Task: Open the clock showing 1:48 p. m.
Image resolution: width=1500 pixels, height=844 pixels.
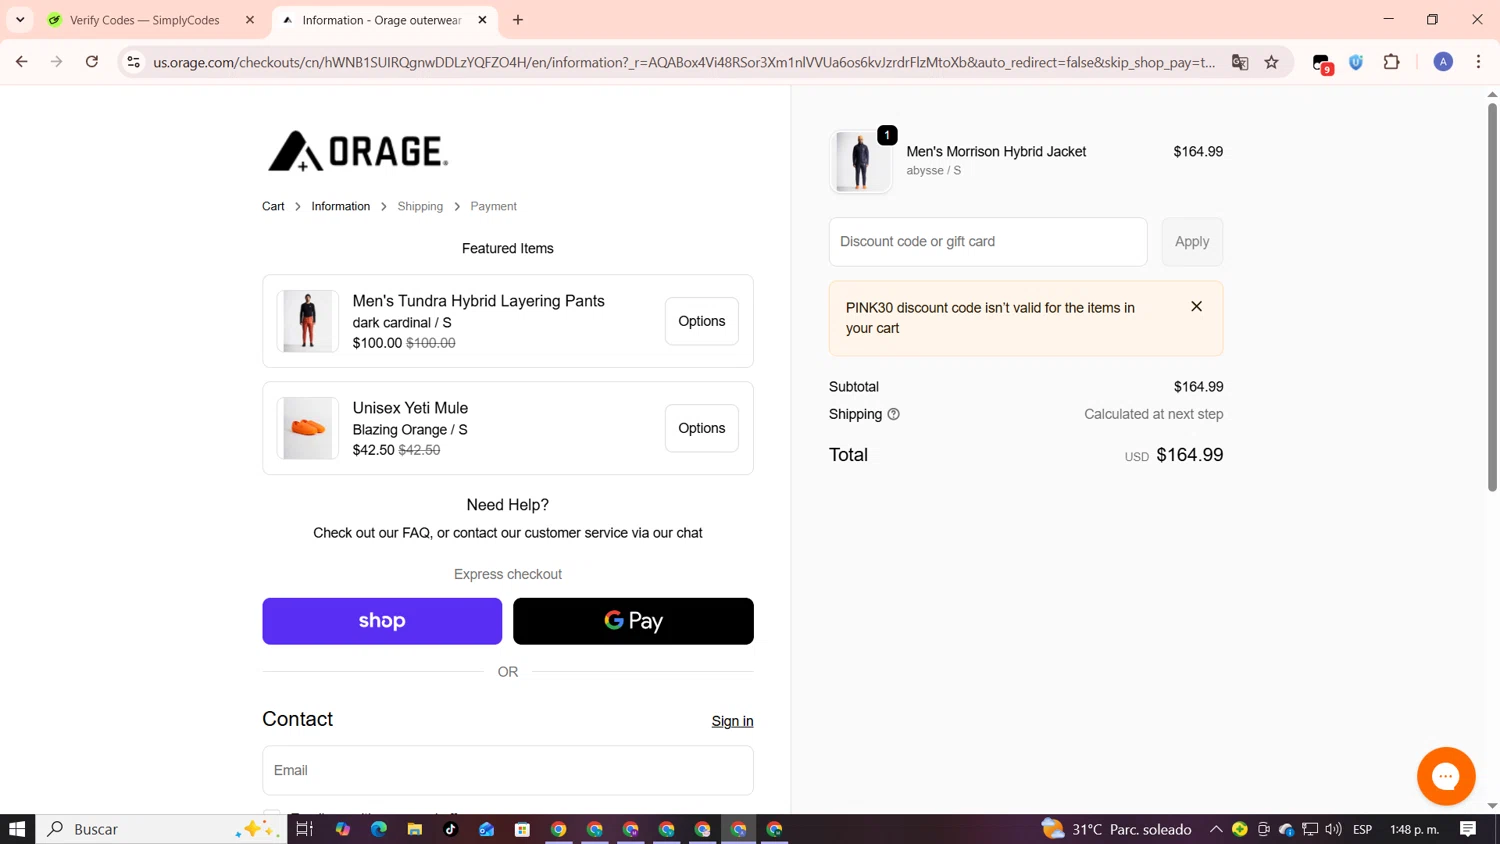Action: tap(1414, 829)
